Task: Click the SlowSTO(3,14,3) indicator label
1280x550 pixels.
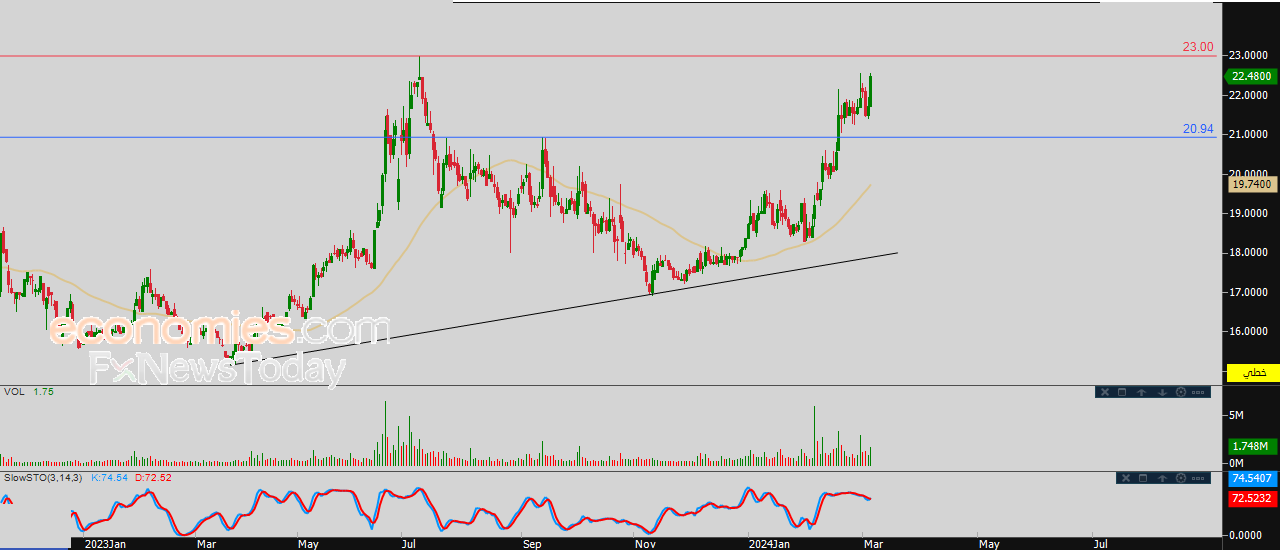Action: (x=43, y=478)
